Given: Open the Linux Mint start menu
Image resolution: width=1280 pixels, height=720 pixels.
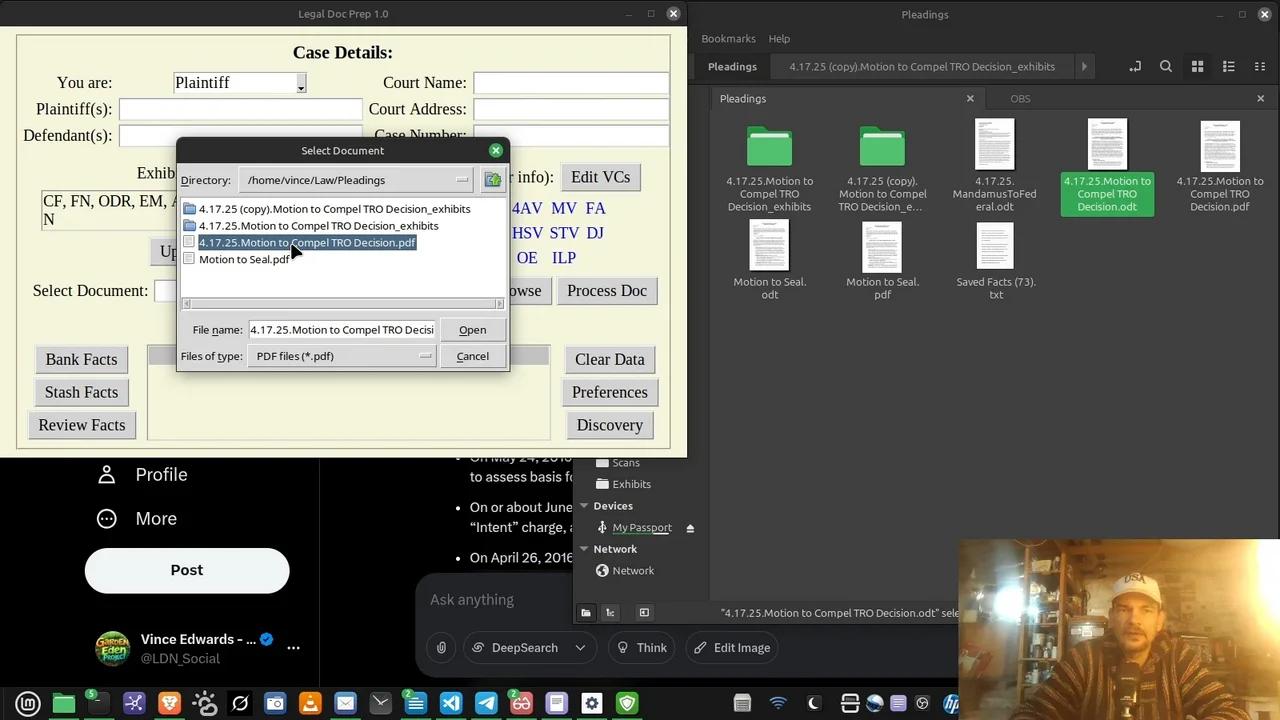Looking at the screenshot, I should [x=28, y=703].
